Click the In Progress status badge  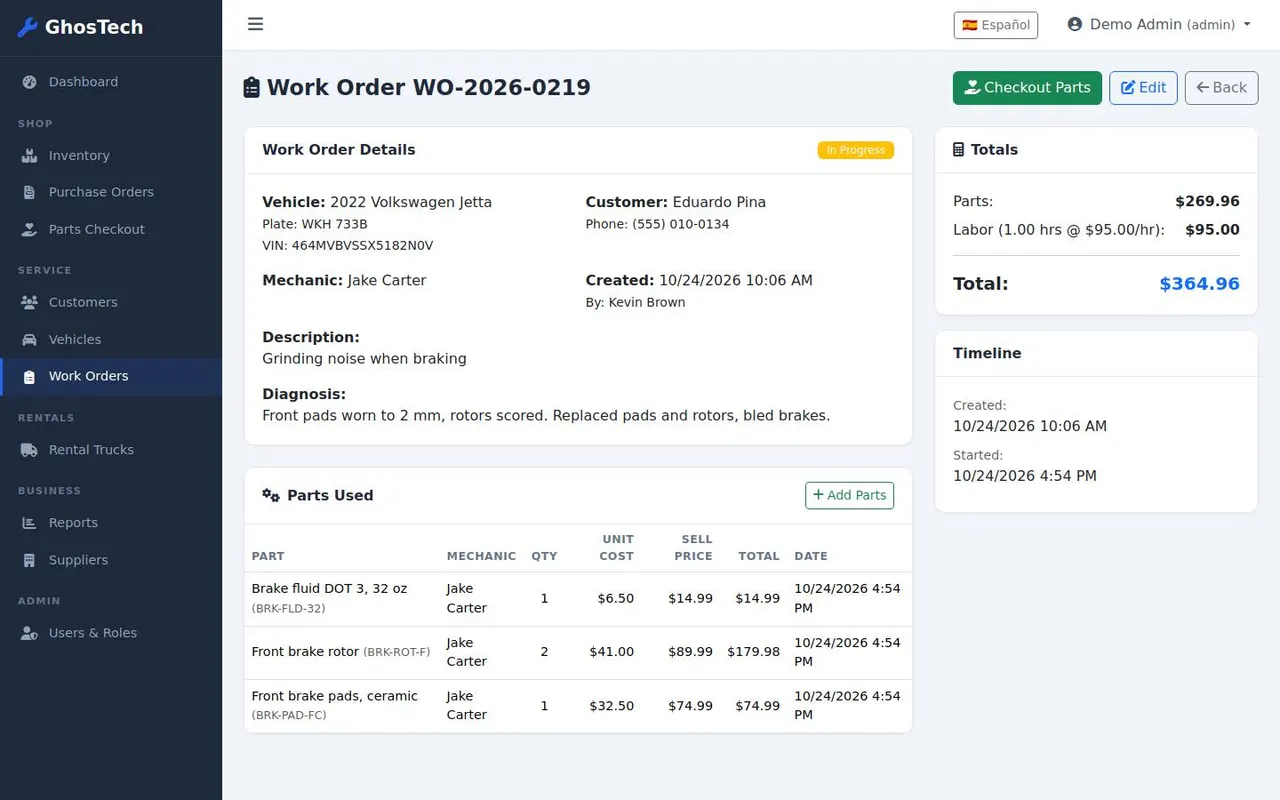click(x=855, y=150)
